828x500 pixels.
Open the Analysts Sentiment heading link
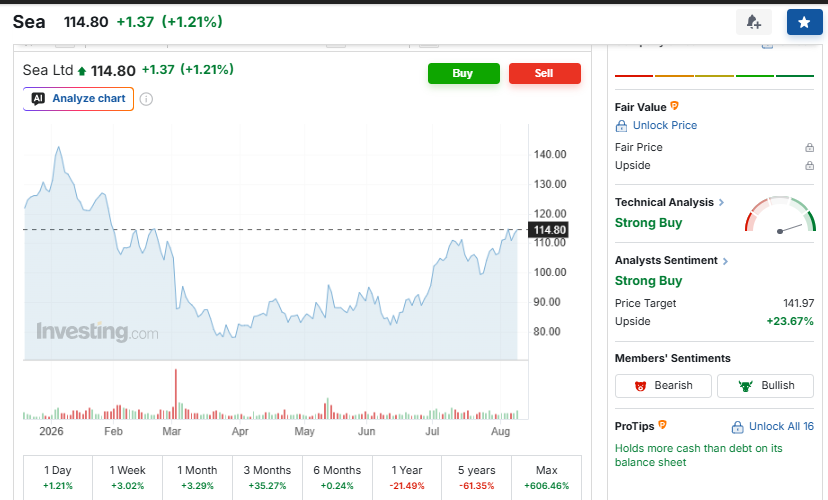click(666, 260)
